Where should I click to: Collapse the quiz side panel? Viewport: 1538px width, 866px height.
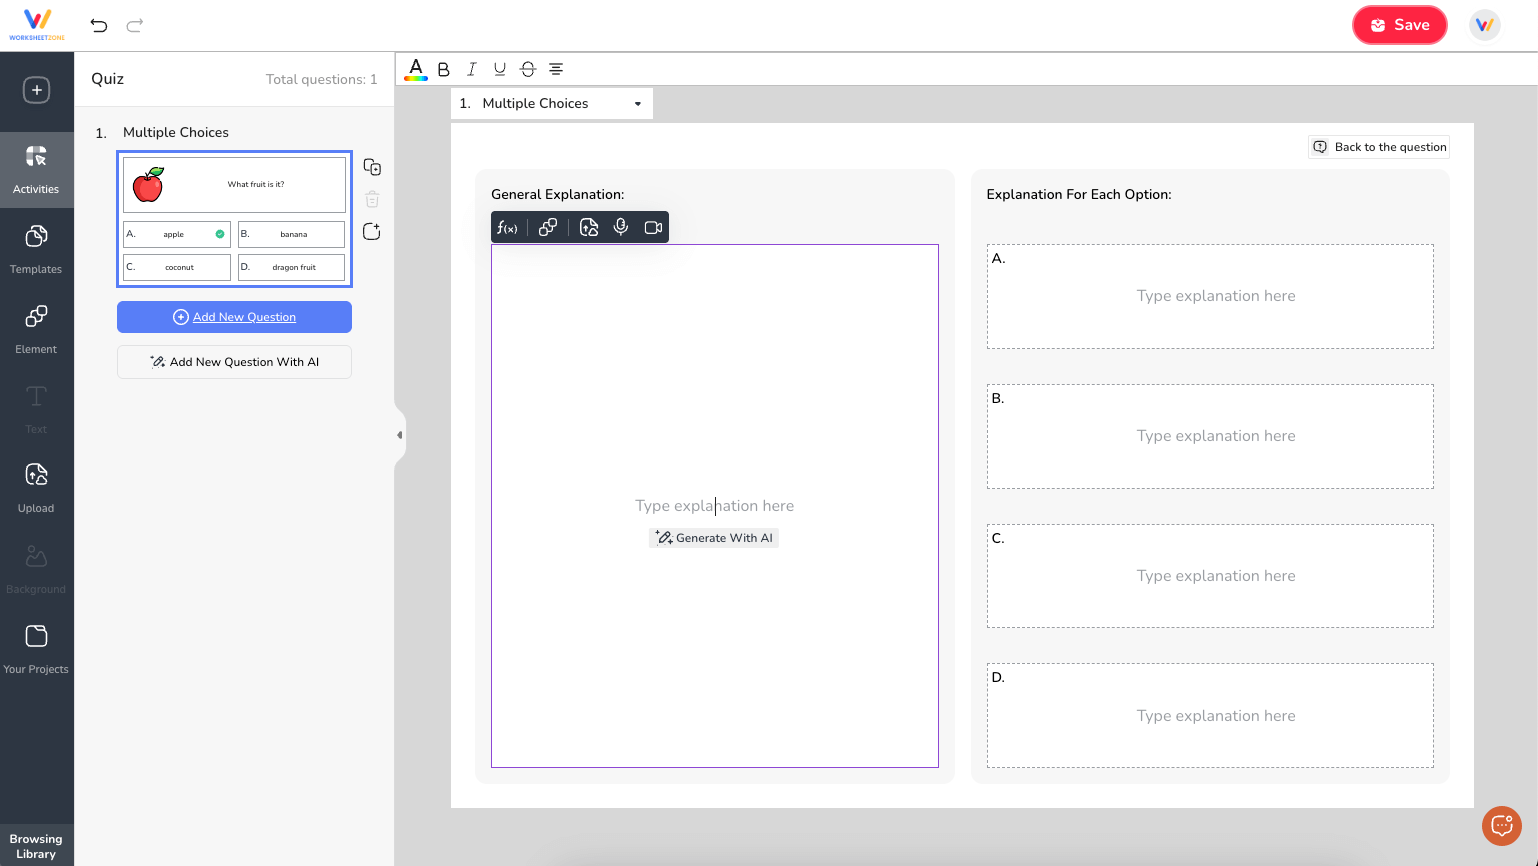[400, 435]
